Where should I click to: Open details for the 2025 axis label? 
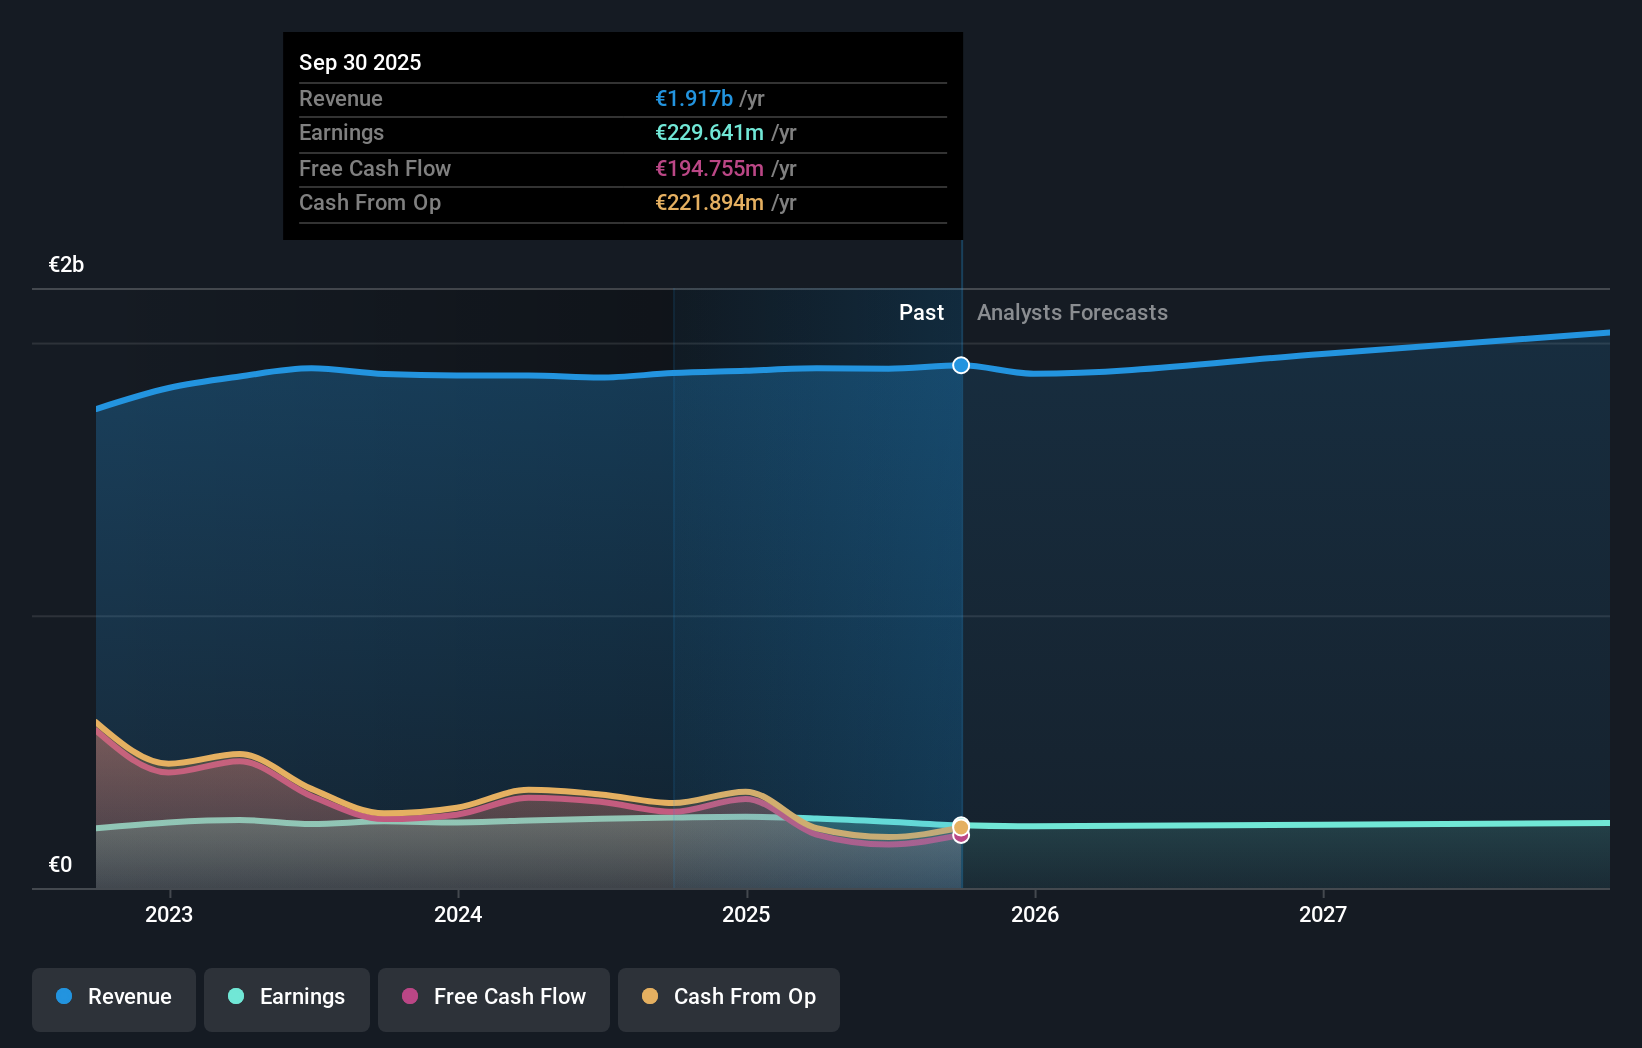coord(748,913)
